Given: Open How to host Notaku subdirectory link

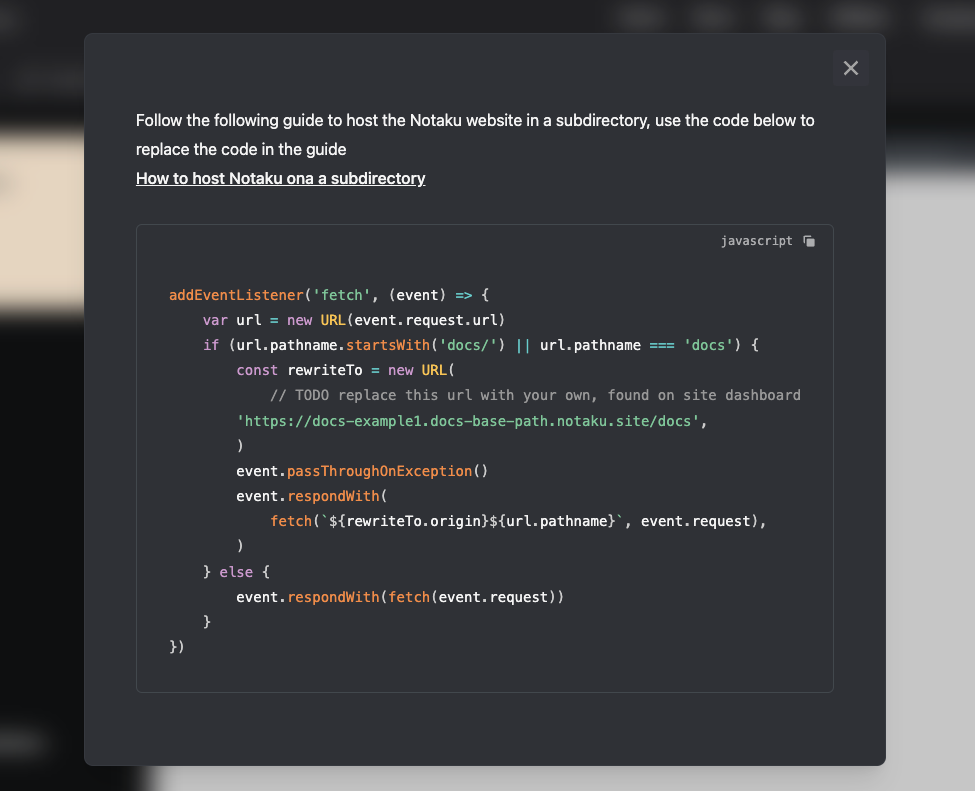Looking at the screenshot, I should click(x=280, y=178).
